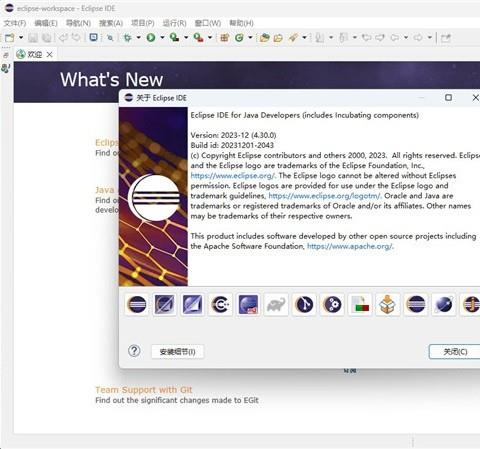Open the eclipse.org/logotm/ link
The height and width of the screenshot is (449, 480).
point(324,196)
